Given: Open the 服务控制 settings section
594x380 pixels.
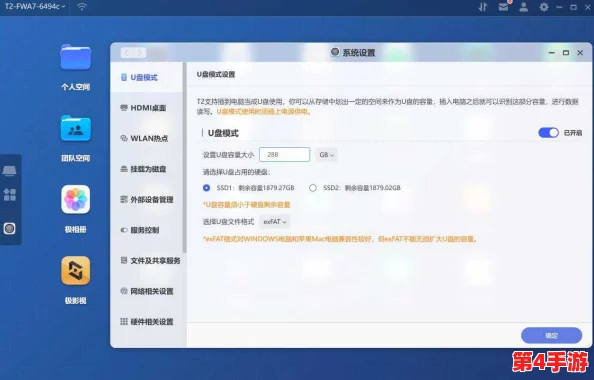Looking at the screenshot, I should [x=147, y=230].
